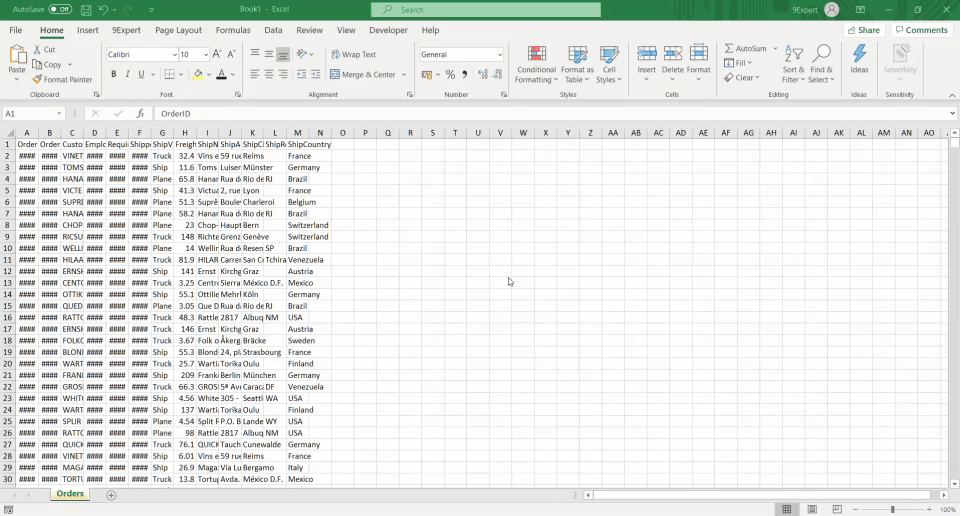Image resolution: width=960 pixels, height=516 pixels.
Task: Toggle the AutoSave switch
Action: [60, 9]
